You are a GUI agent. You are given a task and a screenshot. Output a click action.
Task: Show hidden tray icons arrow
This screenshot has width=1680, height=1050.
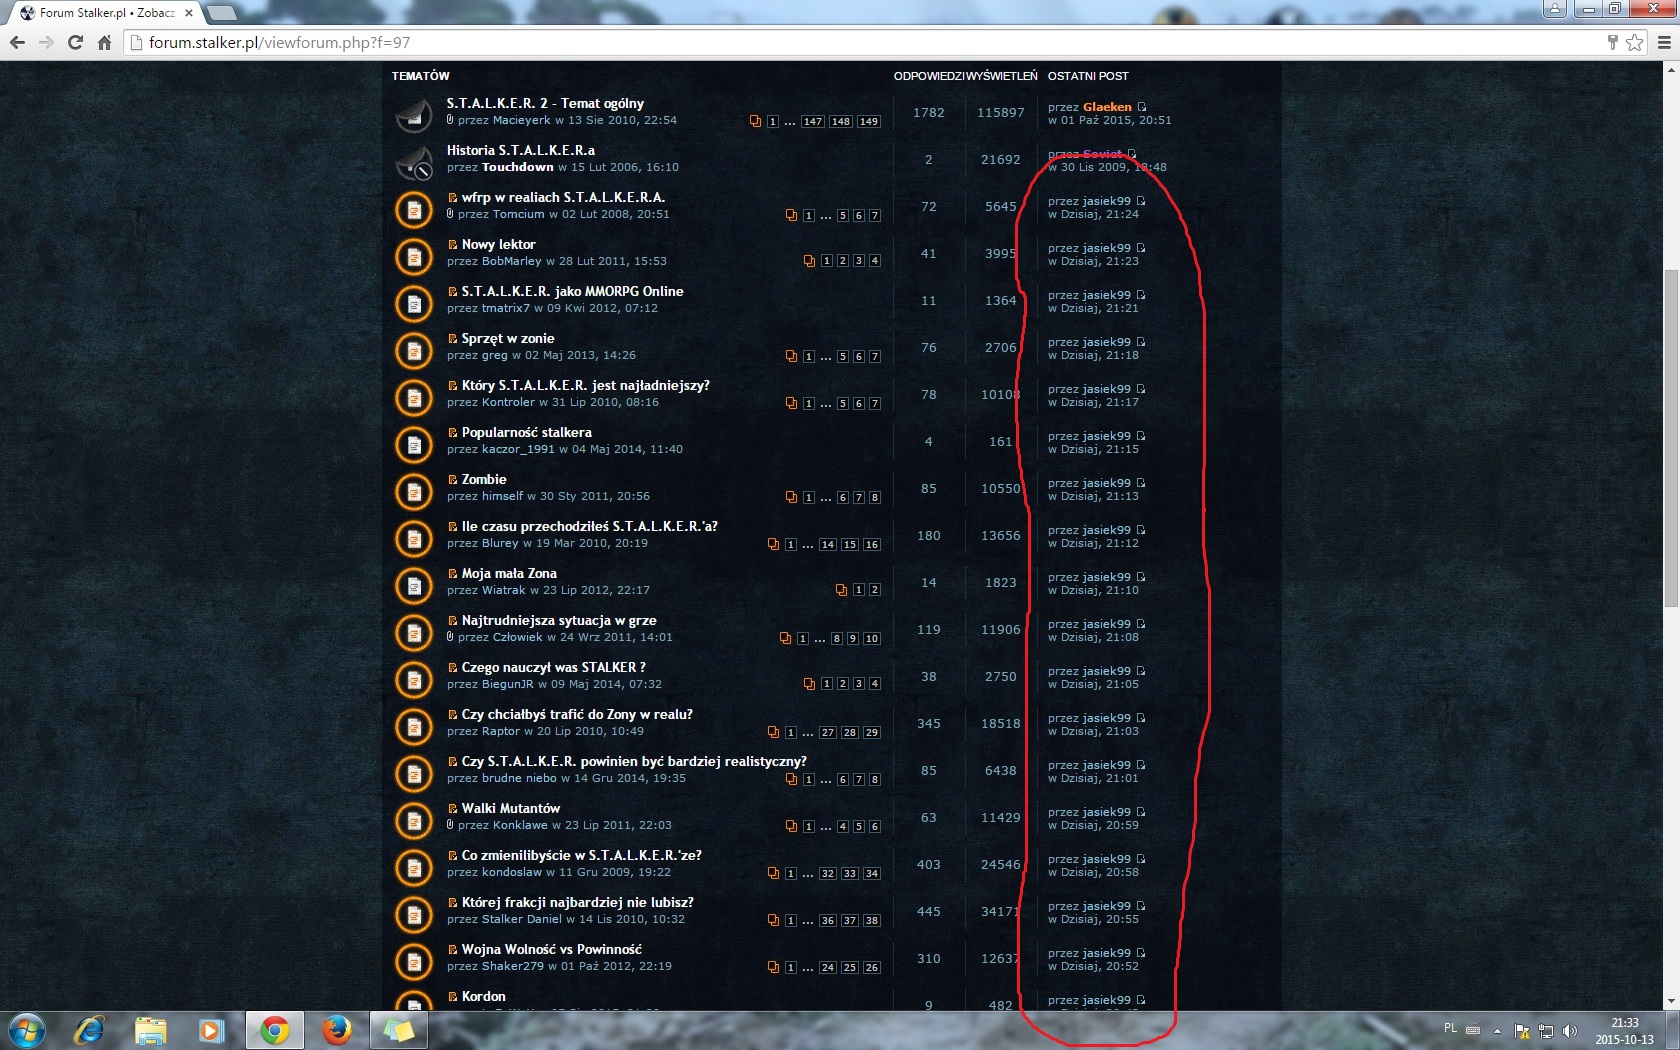pos(1497,1031)
